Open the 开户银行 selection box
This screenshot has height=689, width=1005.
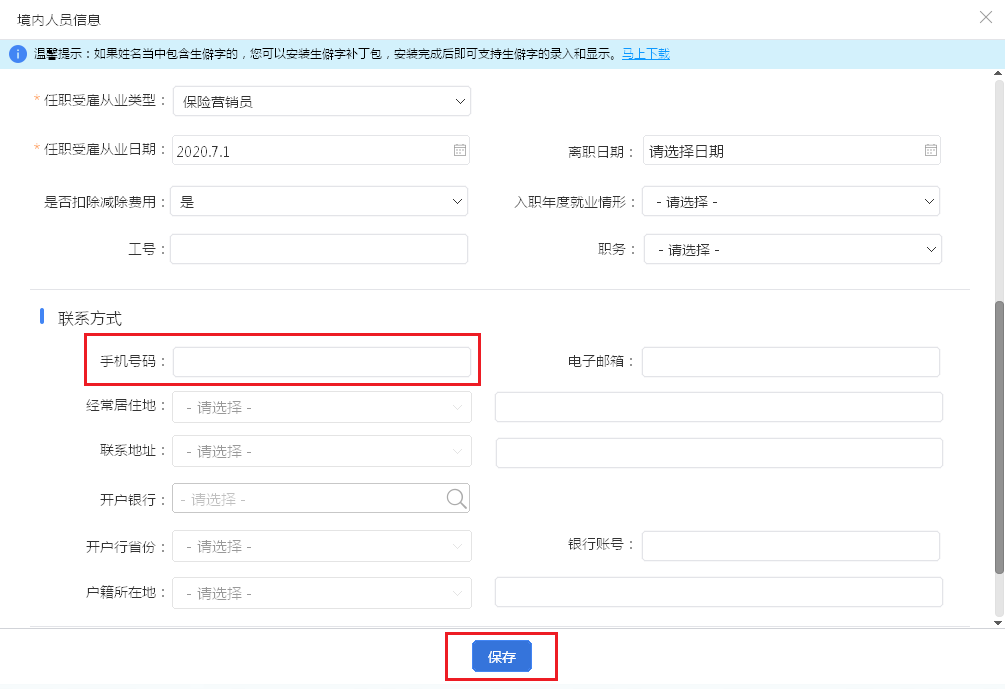(x=320, y=498)
